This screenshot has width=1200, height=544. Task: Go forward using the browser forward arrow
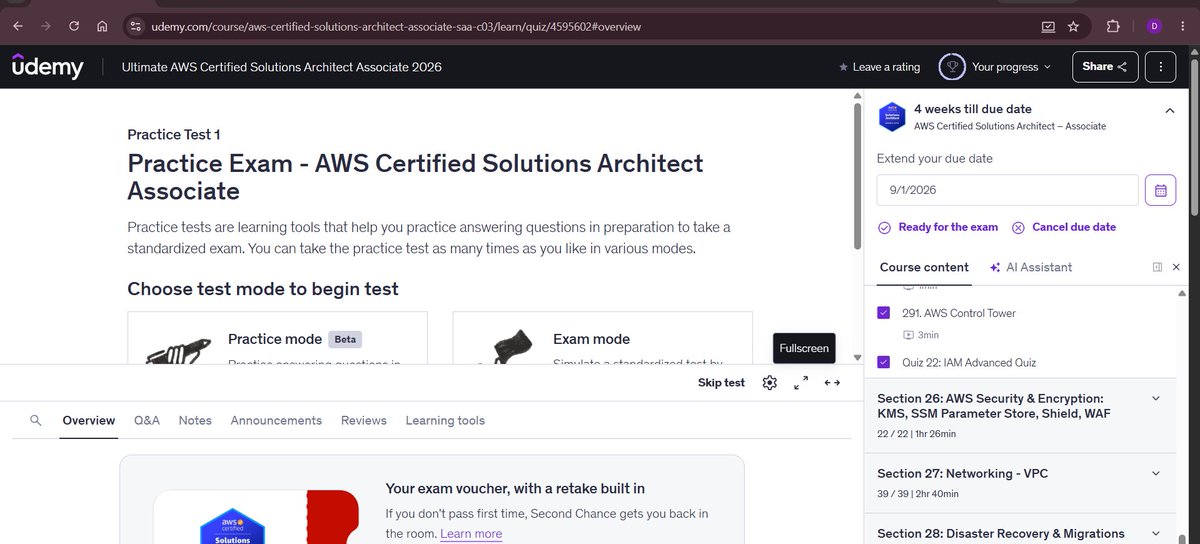tap(45, 27)
